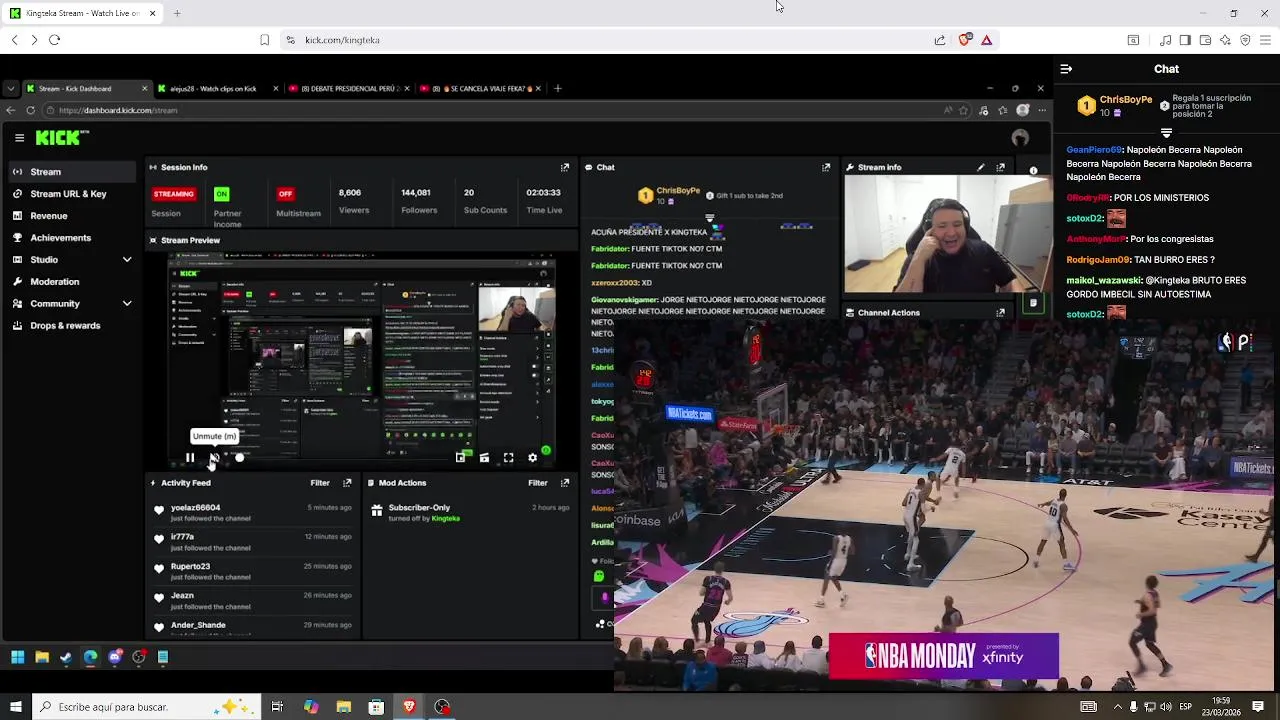Expand the leaderboard in the outer chat
This screenshot has width=1280, height=720.
1166,132
